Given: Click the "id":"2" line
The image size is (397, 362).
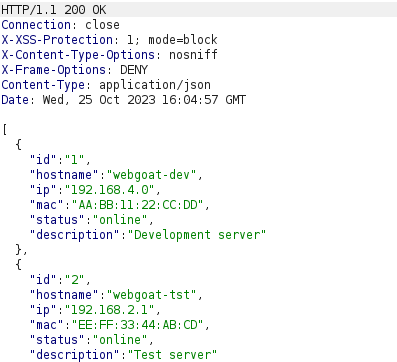Looking at the screenshot, I should 60,280.
